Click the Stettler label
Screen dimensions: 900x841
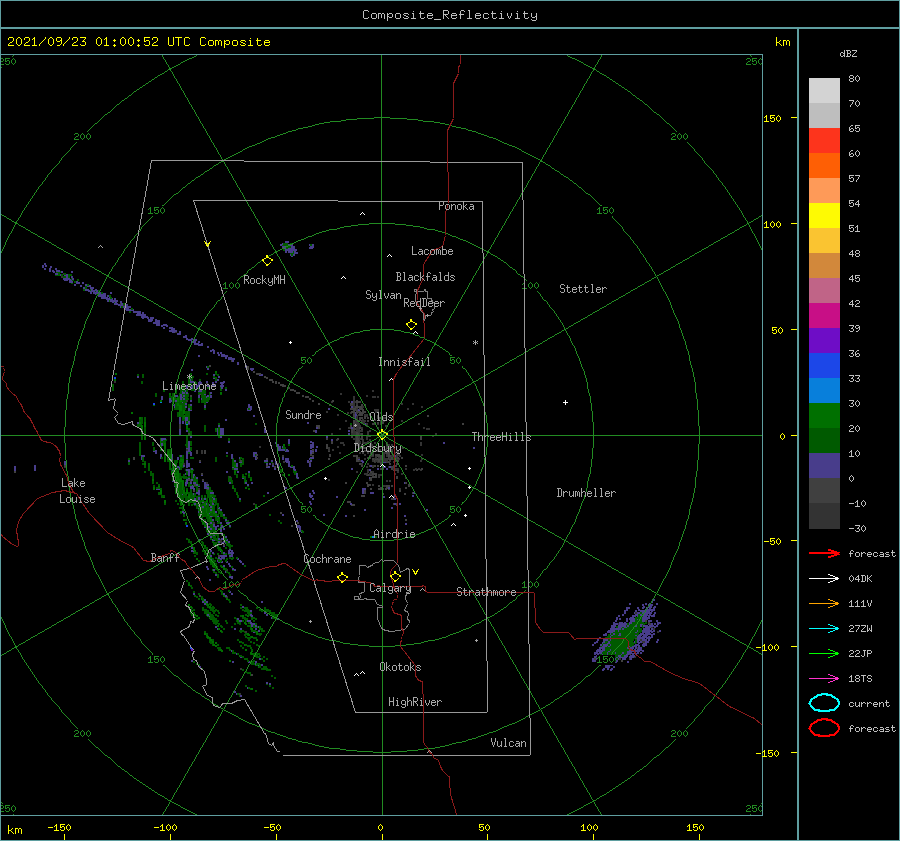[583, 289]
